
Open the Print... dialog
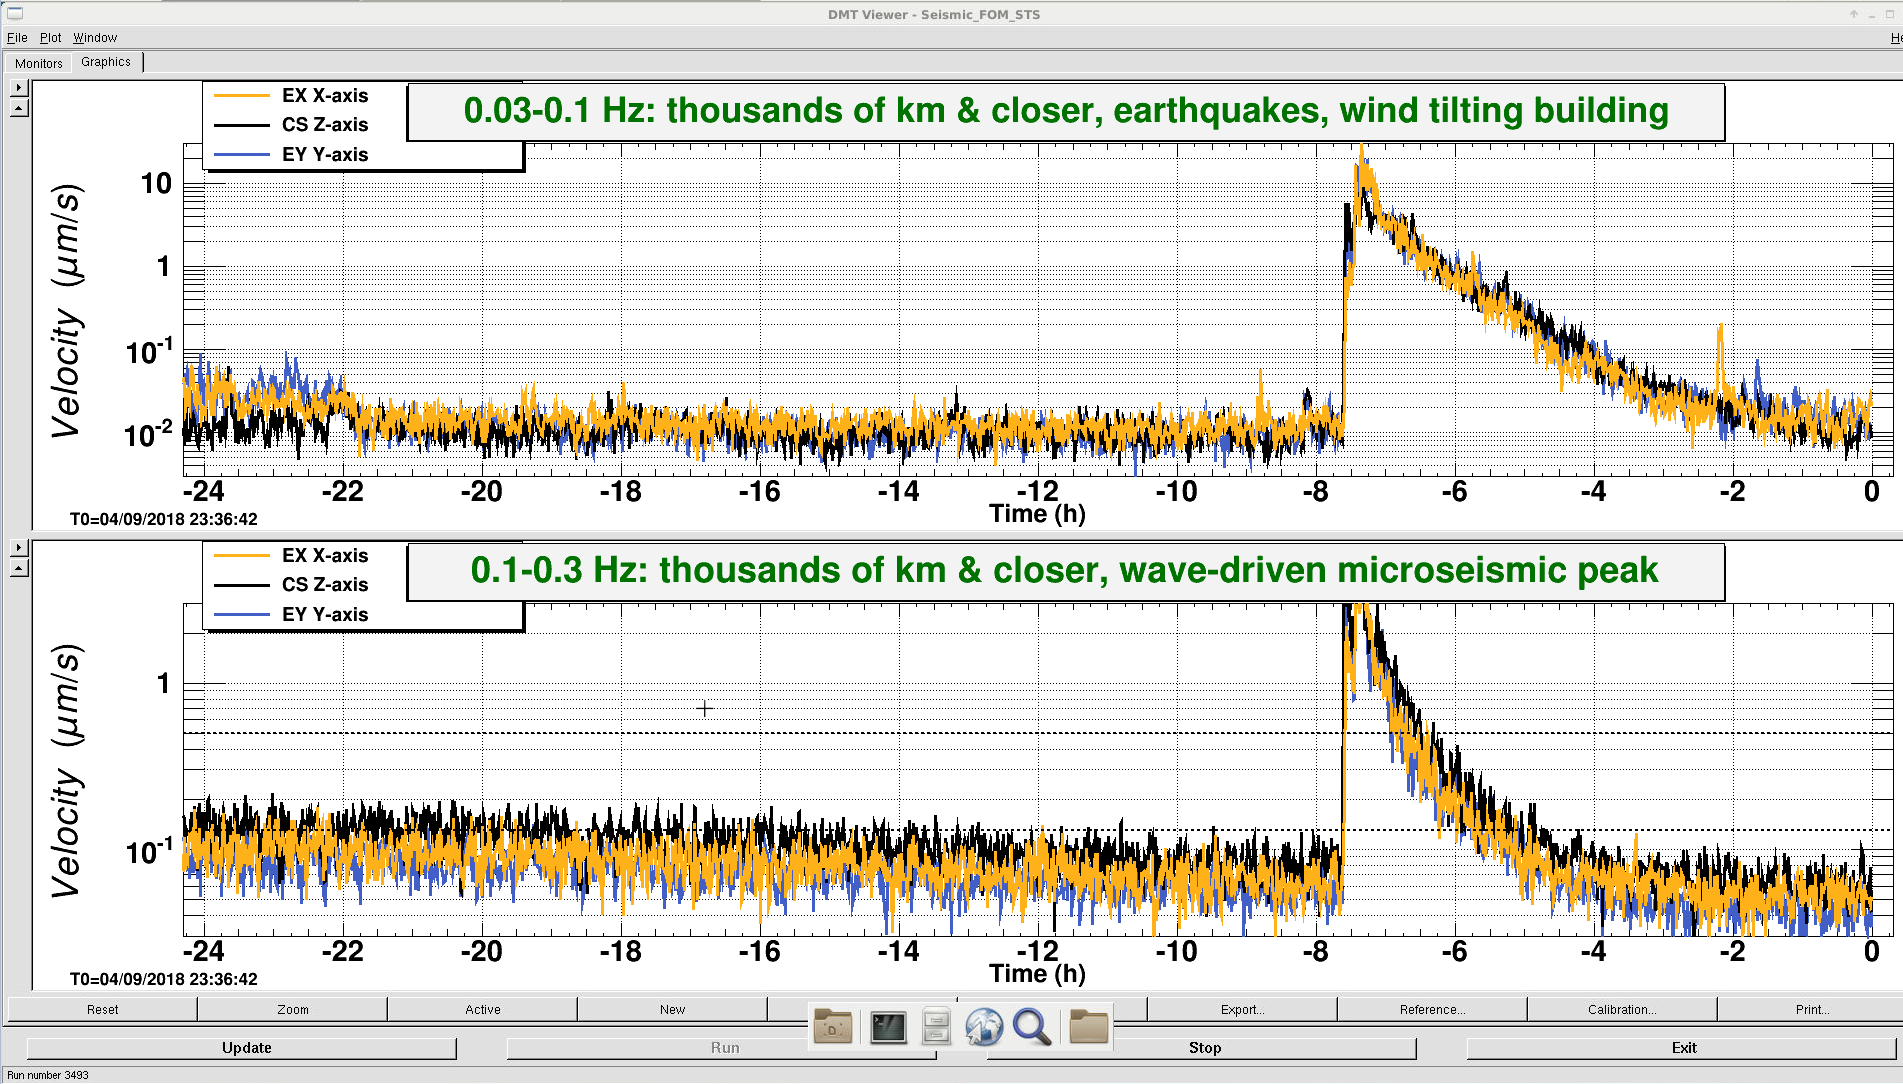[x=1810, y=1009]
